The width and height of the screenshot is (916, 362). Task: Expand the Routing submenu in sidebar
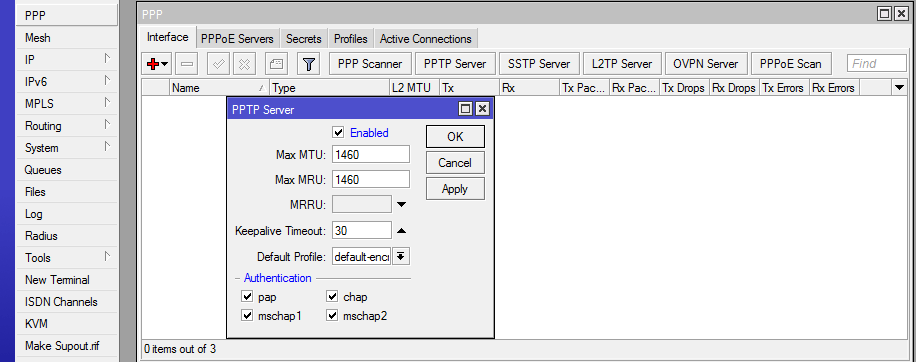point(107,124)
